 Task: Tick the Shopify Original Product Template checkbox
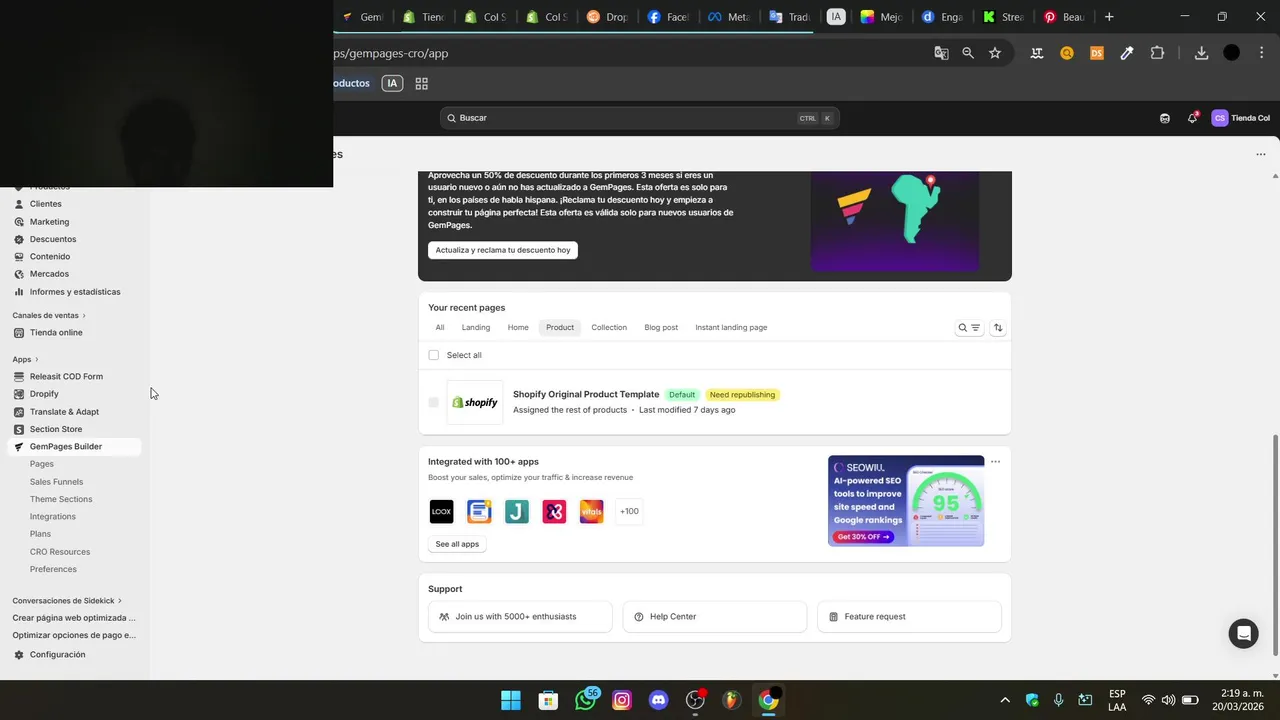click(x=433, y=402)
